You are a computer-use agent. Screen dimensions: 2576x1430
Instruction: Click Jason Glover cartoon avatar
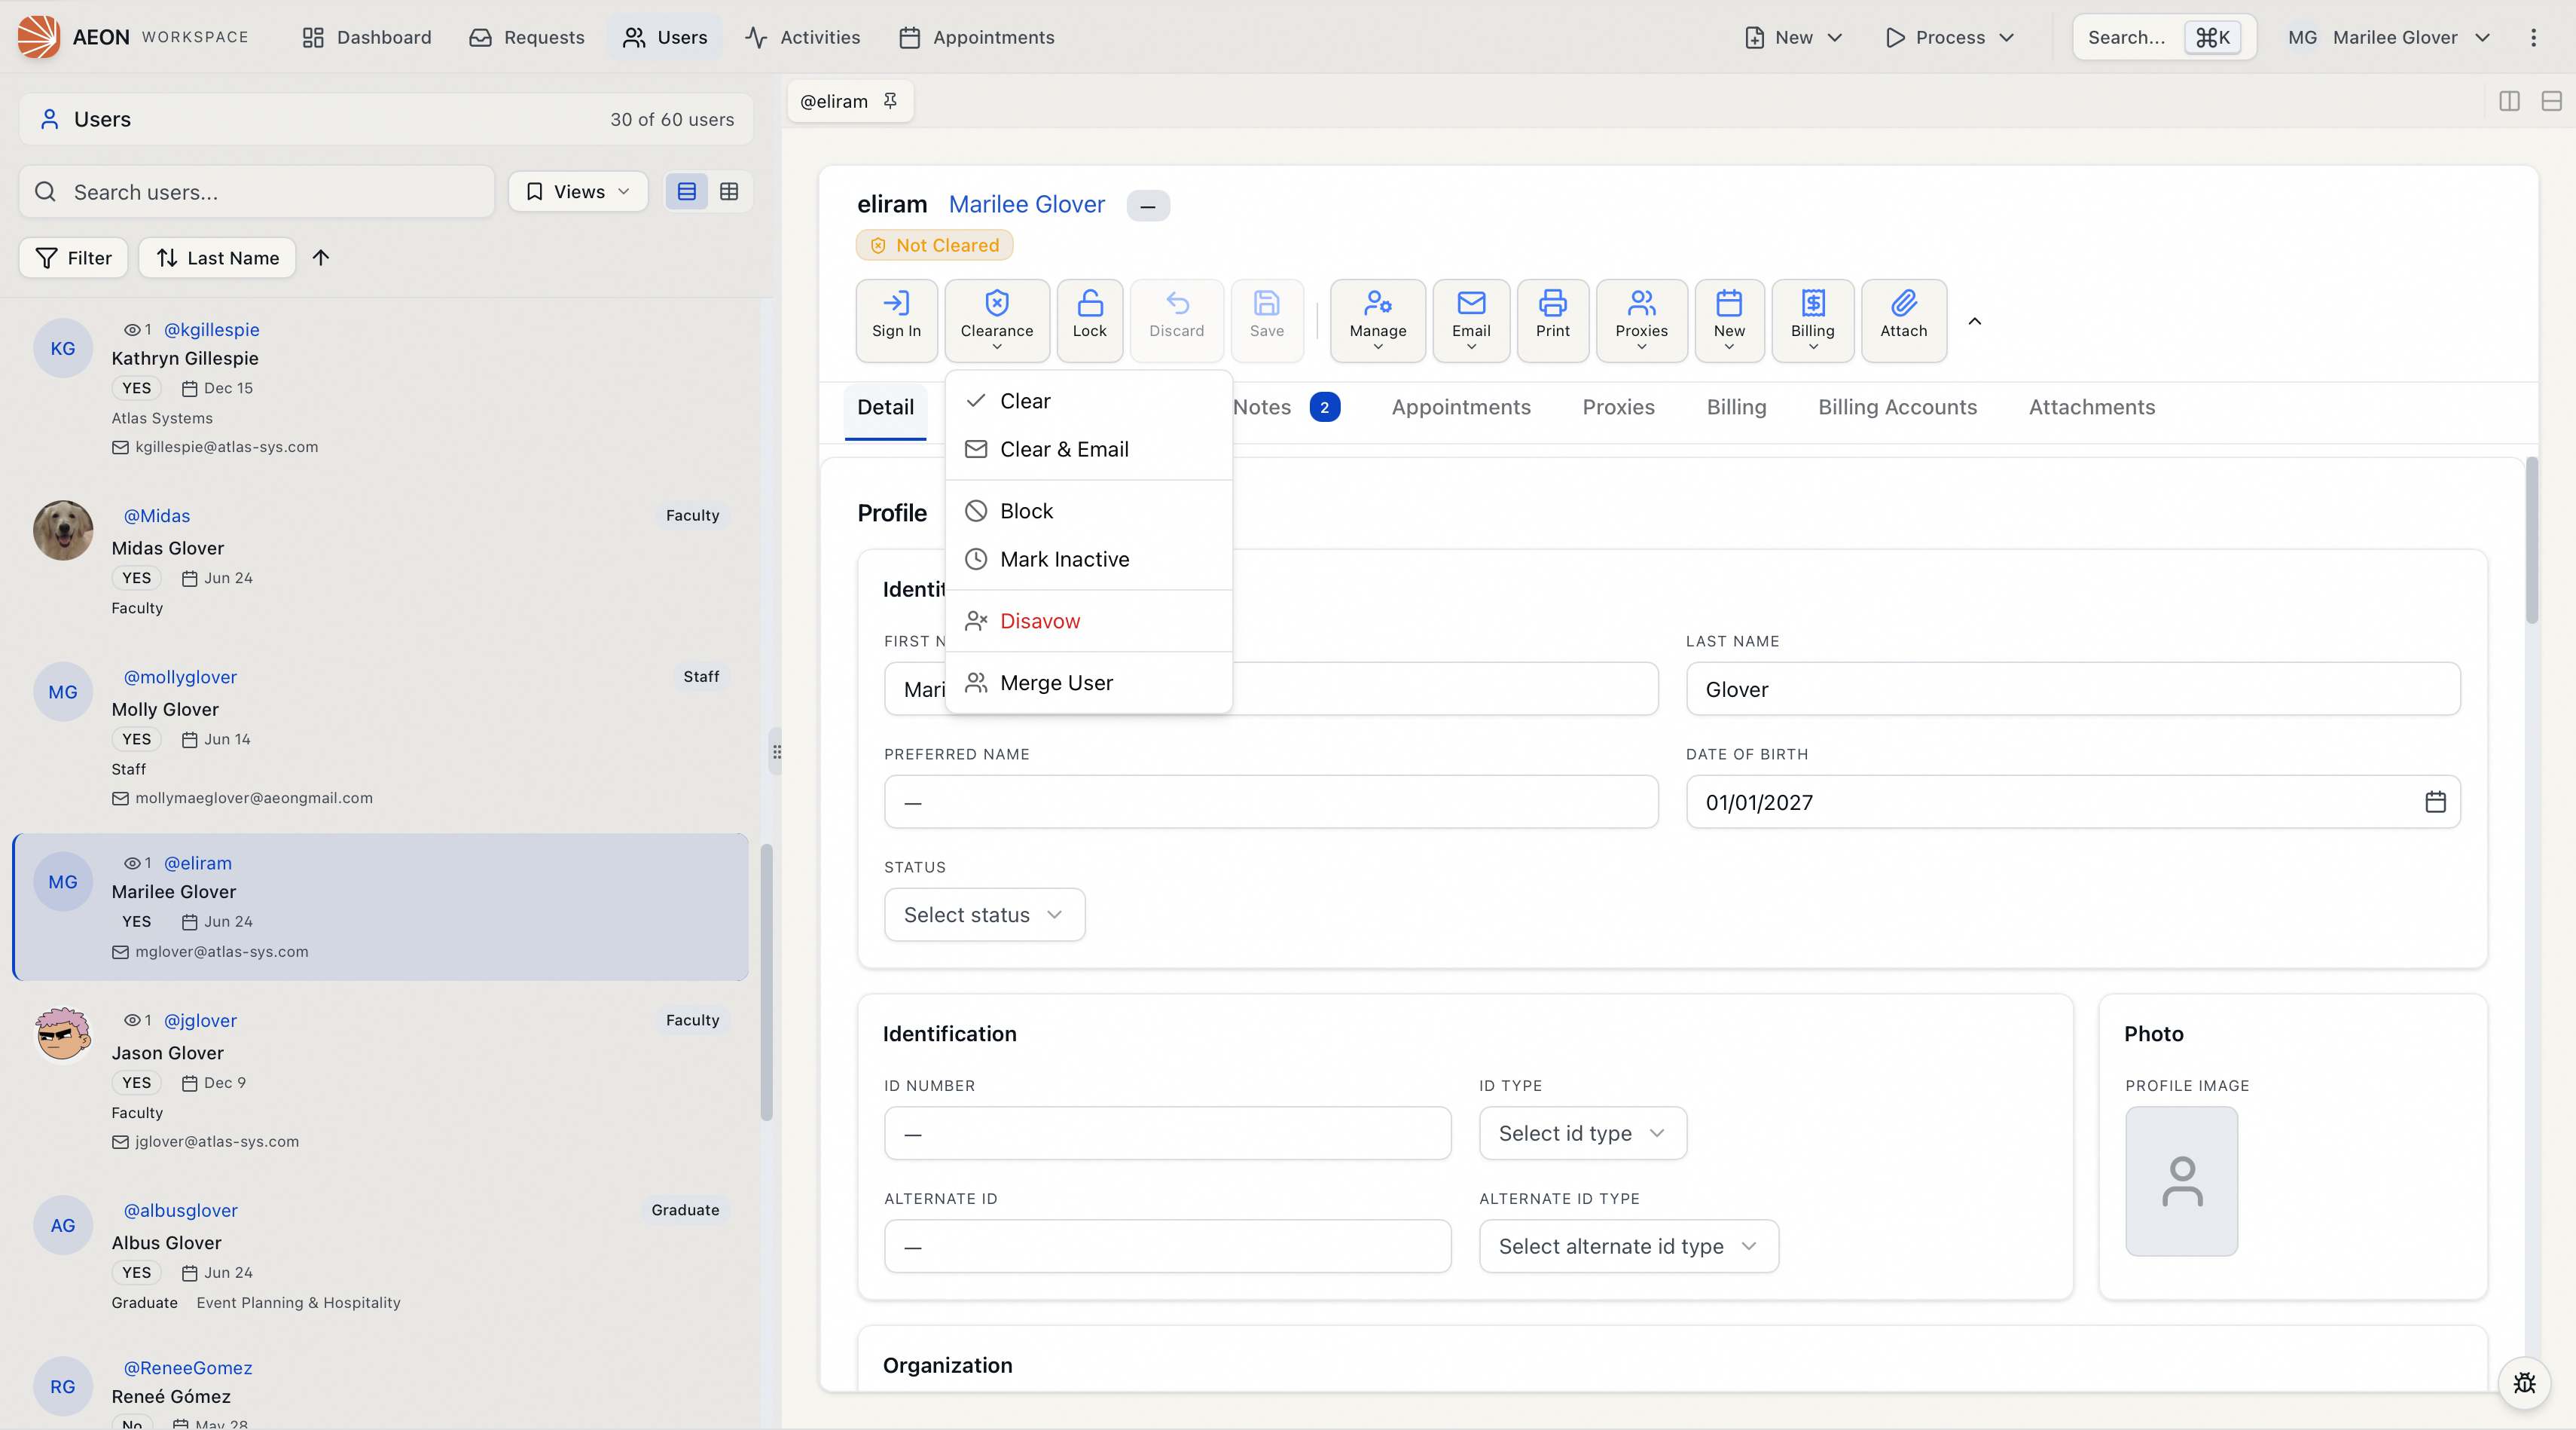pyautogui.click(x=63, y=1035)
